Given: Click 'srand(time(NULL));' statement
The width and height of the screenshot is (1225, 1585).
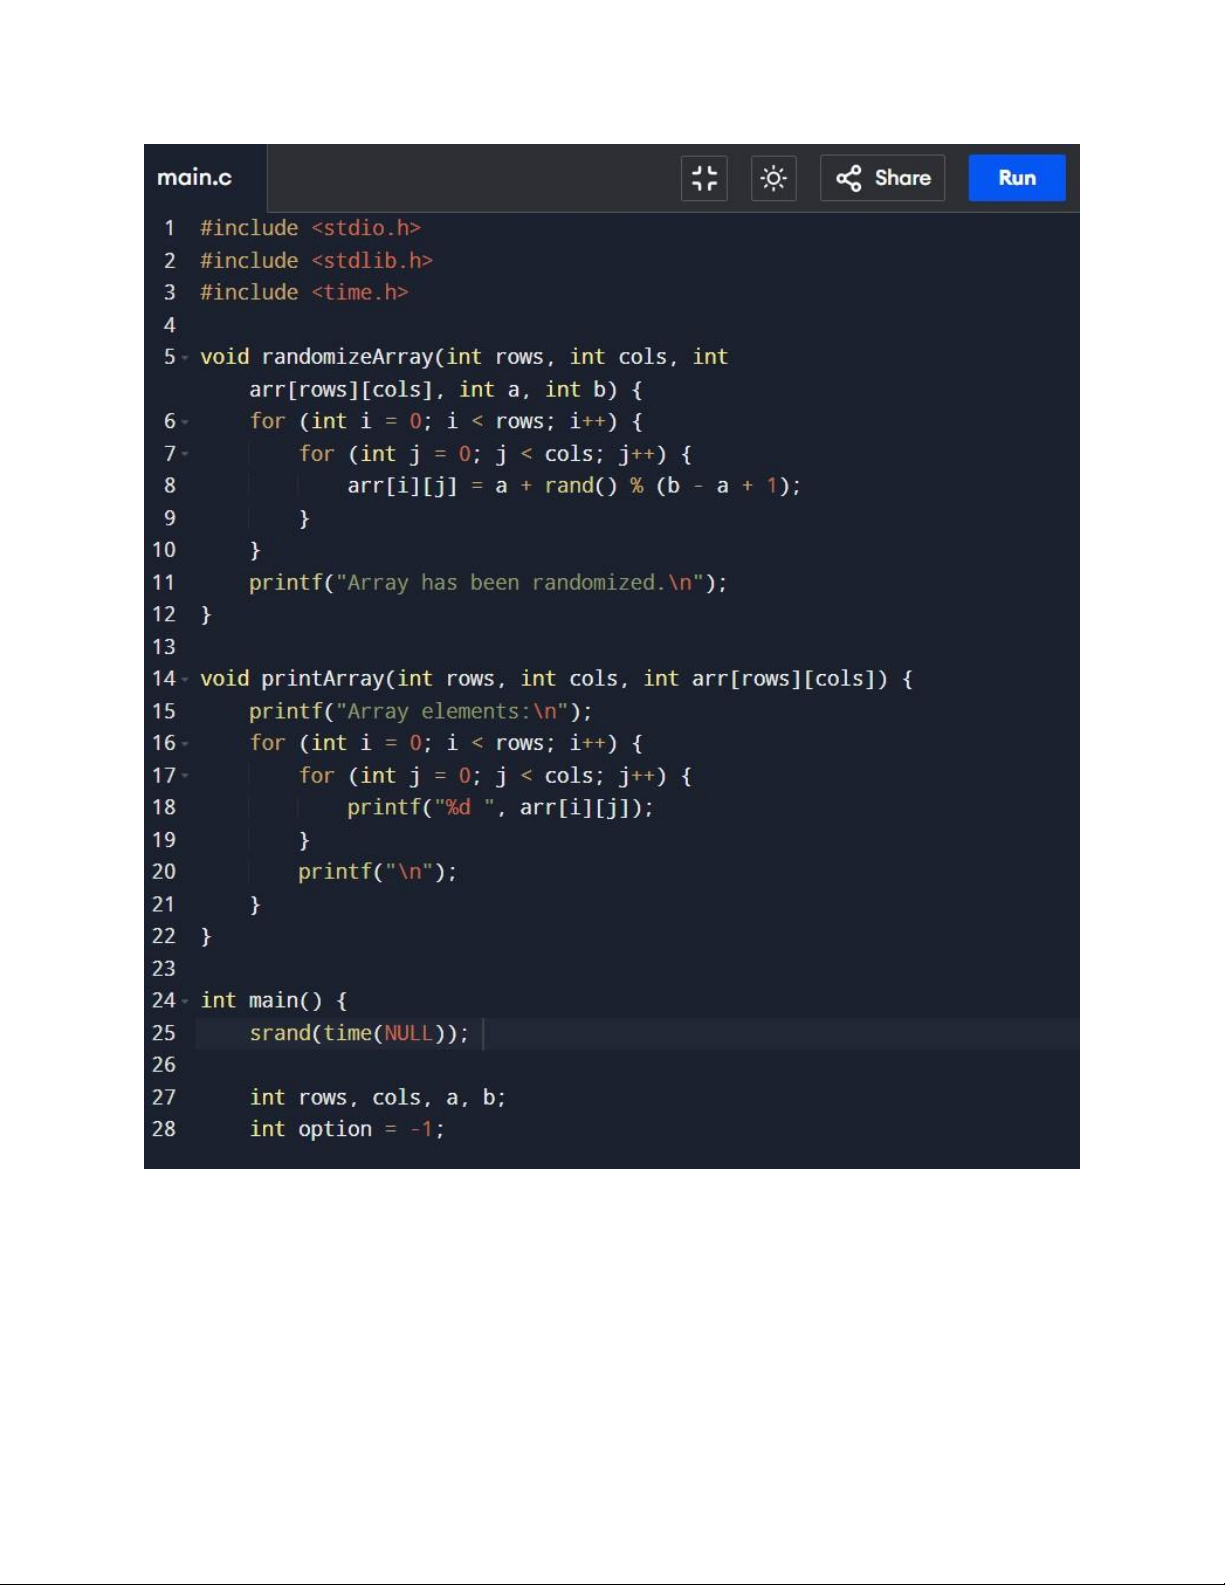Looking at the screenshot, I should [359, 1033].
